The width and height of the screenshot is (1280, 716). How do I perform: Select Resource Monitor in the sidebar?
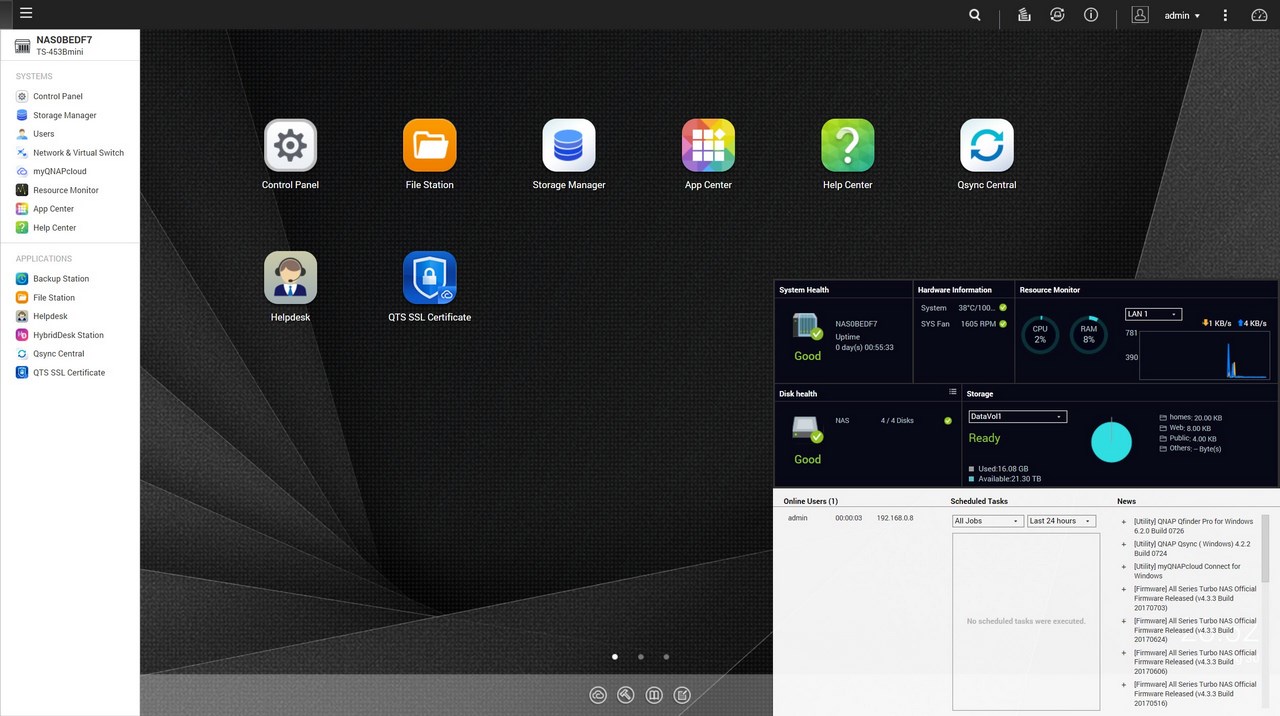[x=66, y=190]
